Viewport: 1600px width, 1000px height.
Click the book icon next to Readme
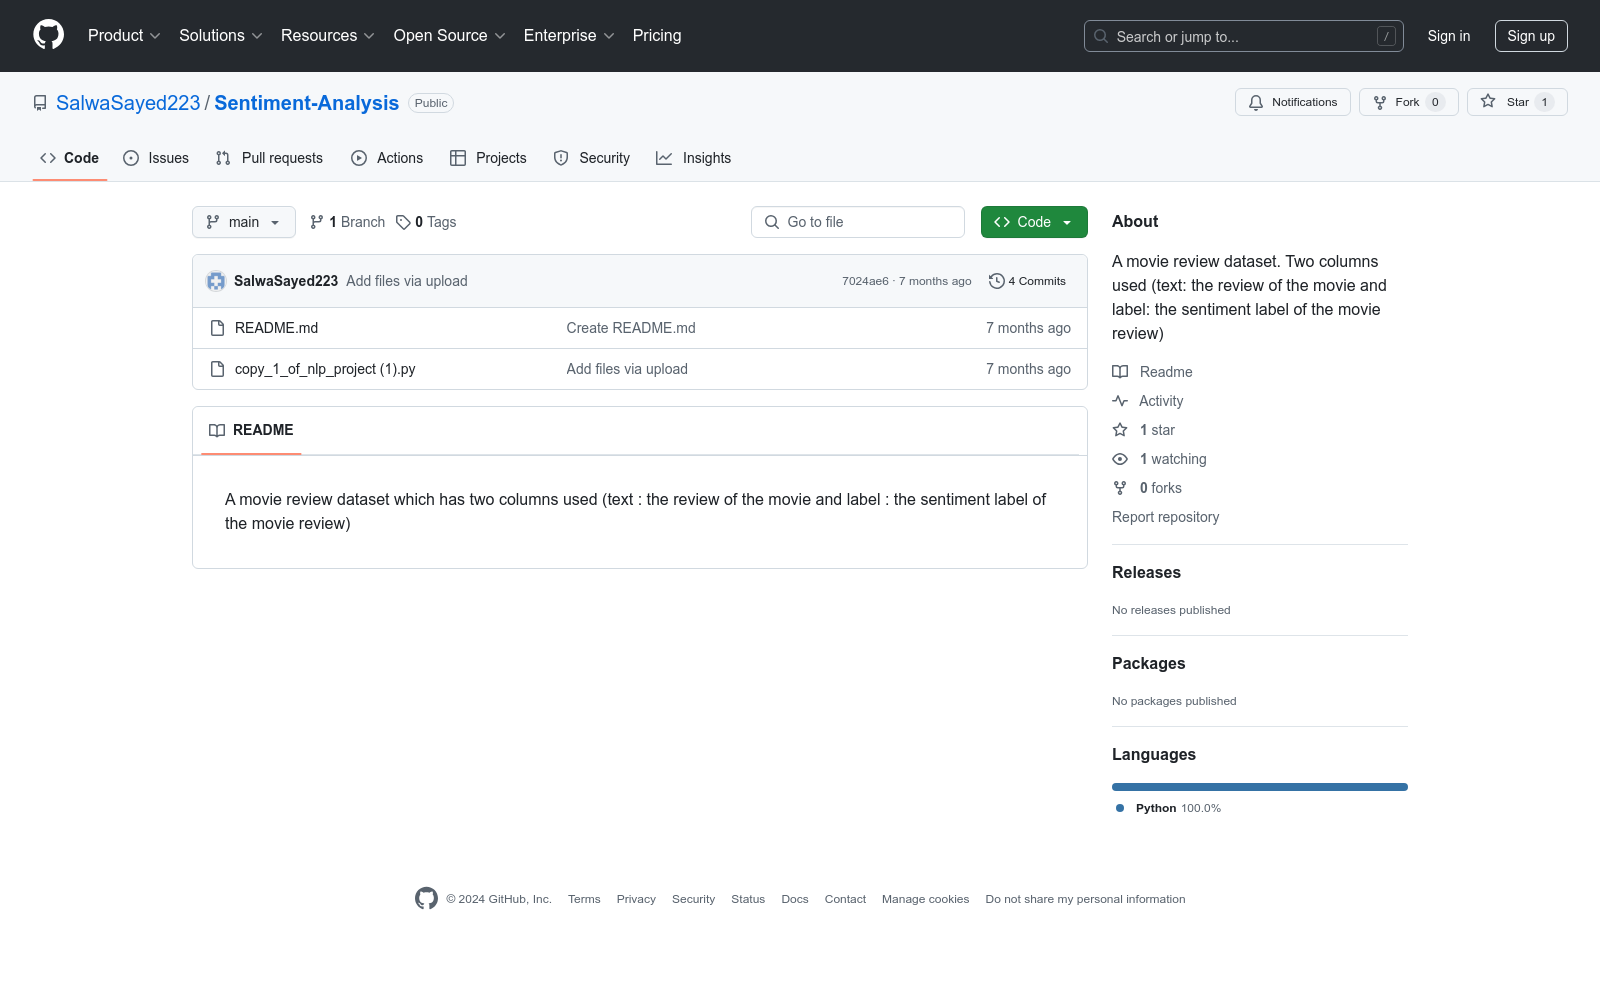pyautogui.click(x=1120, y=372)
